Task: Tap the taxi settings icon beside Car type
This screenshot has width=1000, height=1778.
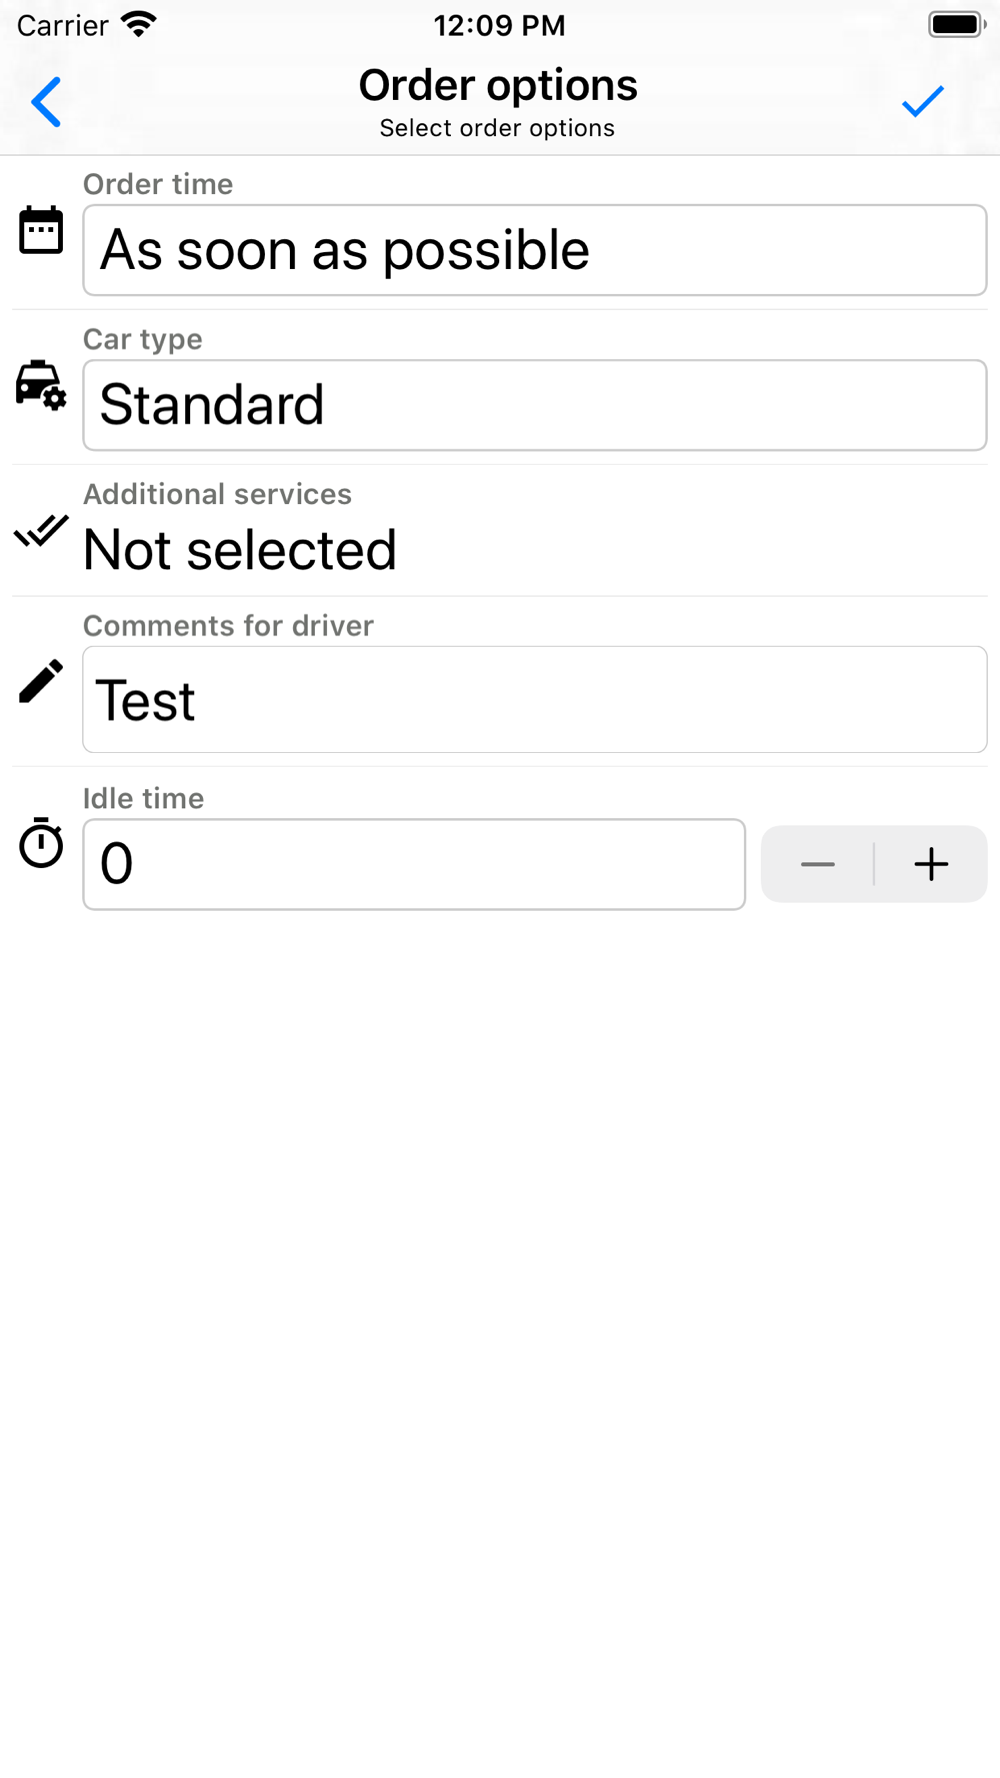Action: click(x=41, y=385)
